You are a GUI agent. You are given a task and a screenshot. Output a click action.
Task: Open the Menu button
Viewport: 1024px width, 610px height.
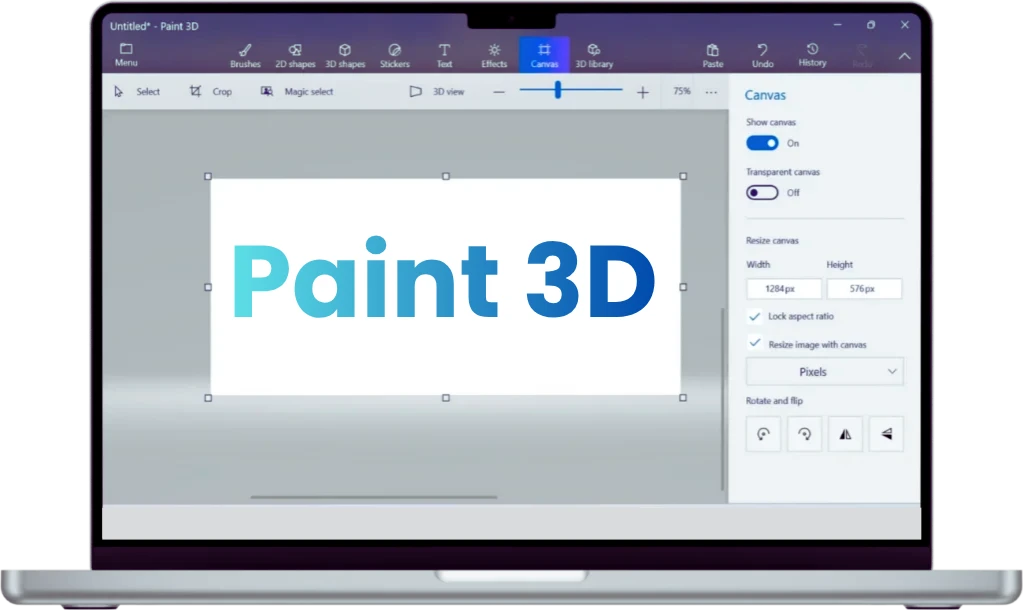point(126,55)
